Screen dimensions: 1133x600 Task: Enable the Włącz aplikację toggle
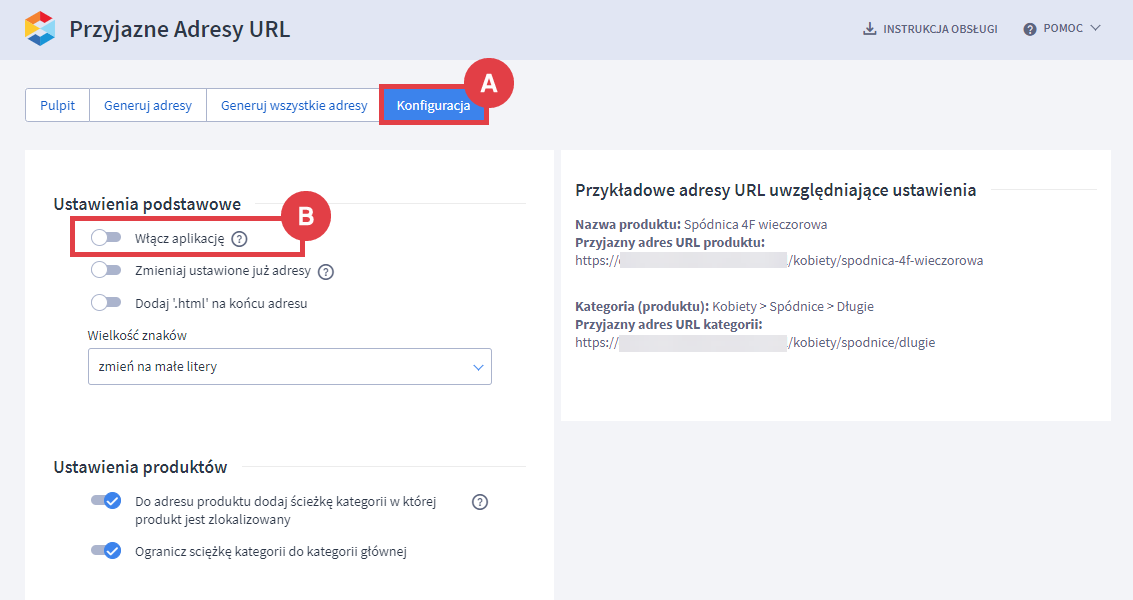(105, 238)
